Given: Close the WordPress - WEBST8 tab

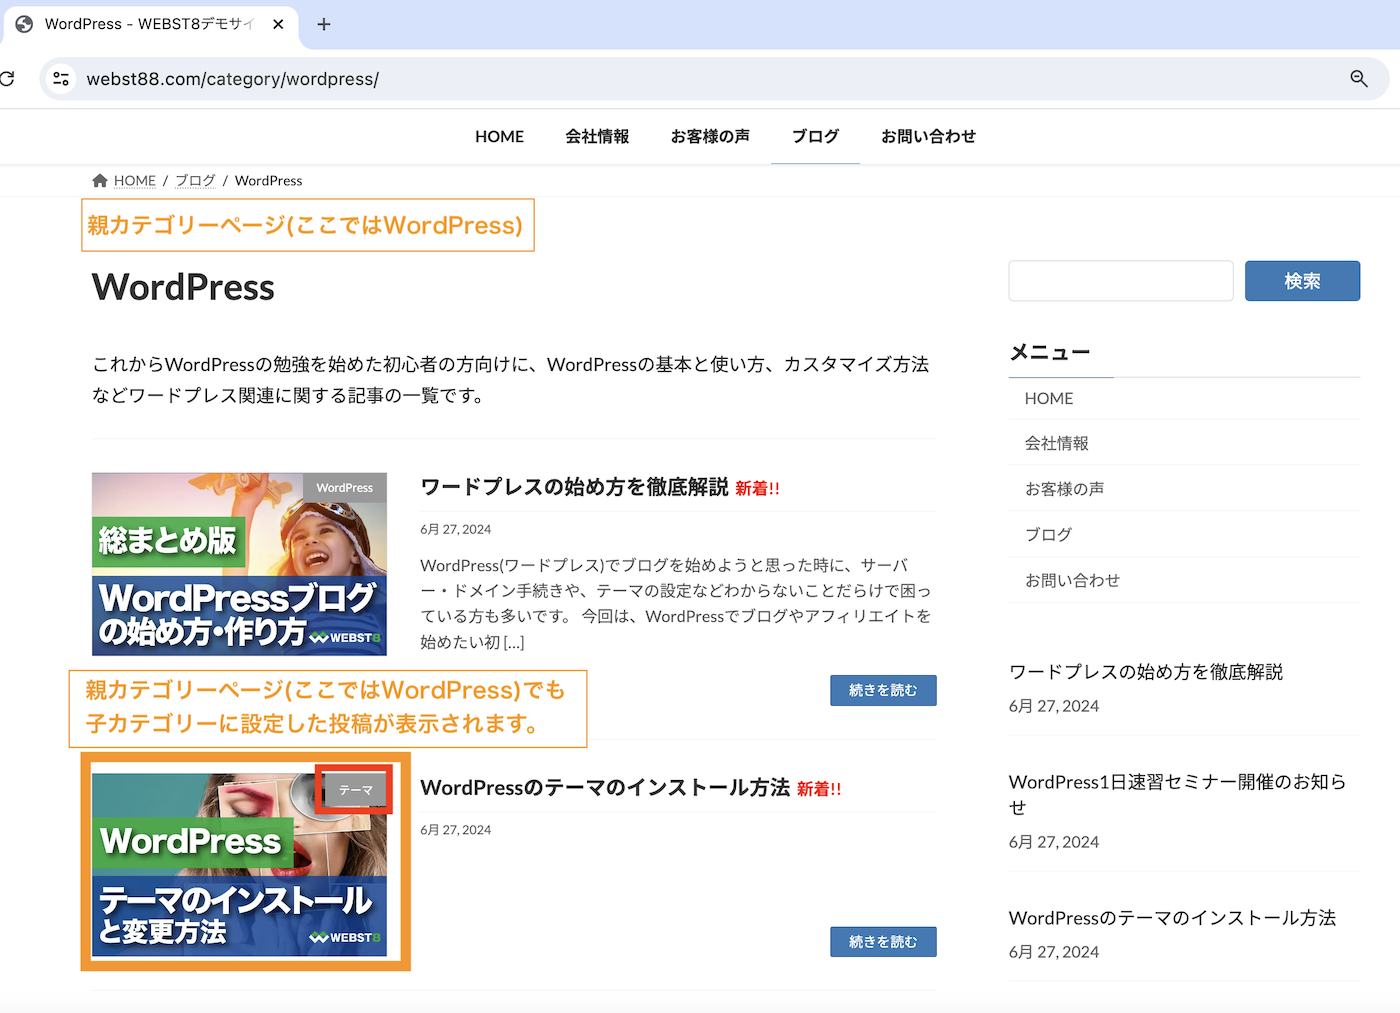Looking at the screenshot, I should (x=278, y=24).
